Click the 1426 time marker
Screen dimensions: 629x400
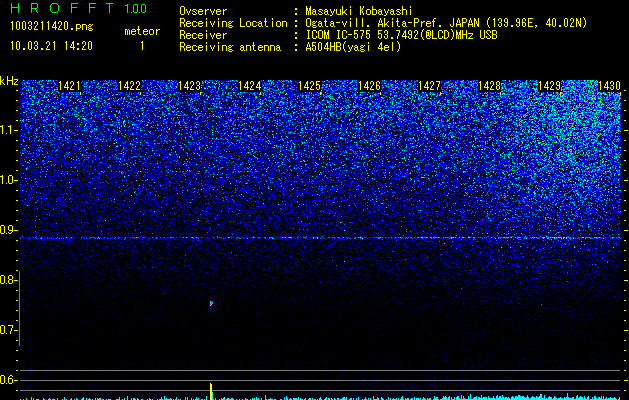[x=369, y=86]
